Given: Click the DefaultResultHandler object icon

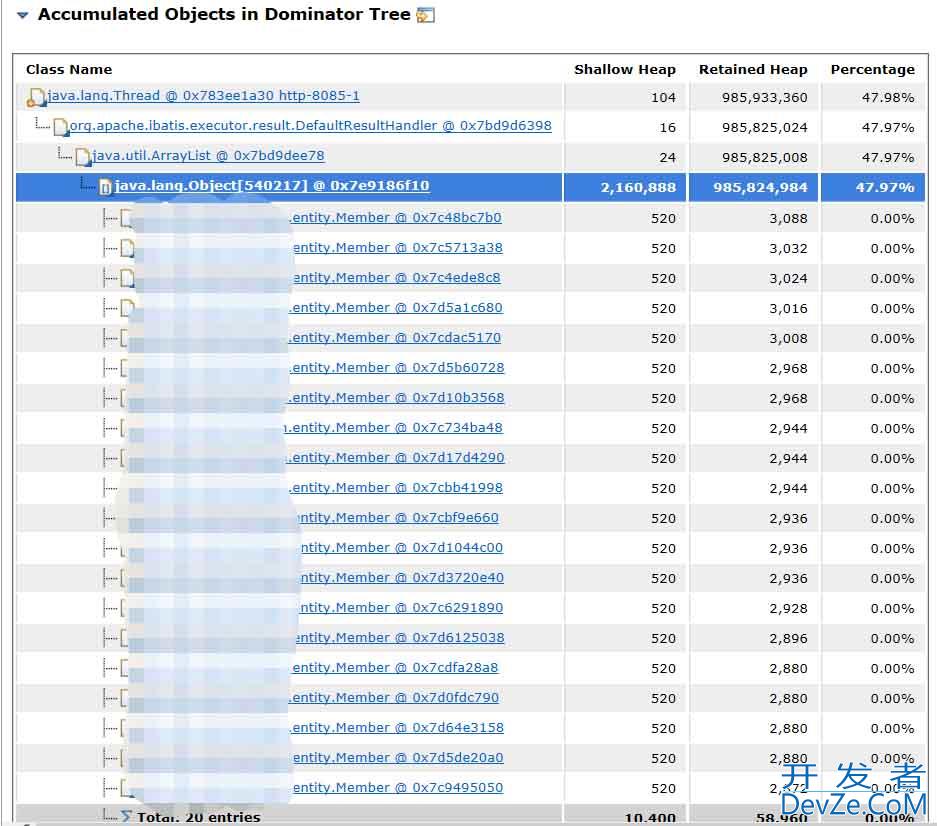Looking at the screenshot, I should (x=60, y=127).
